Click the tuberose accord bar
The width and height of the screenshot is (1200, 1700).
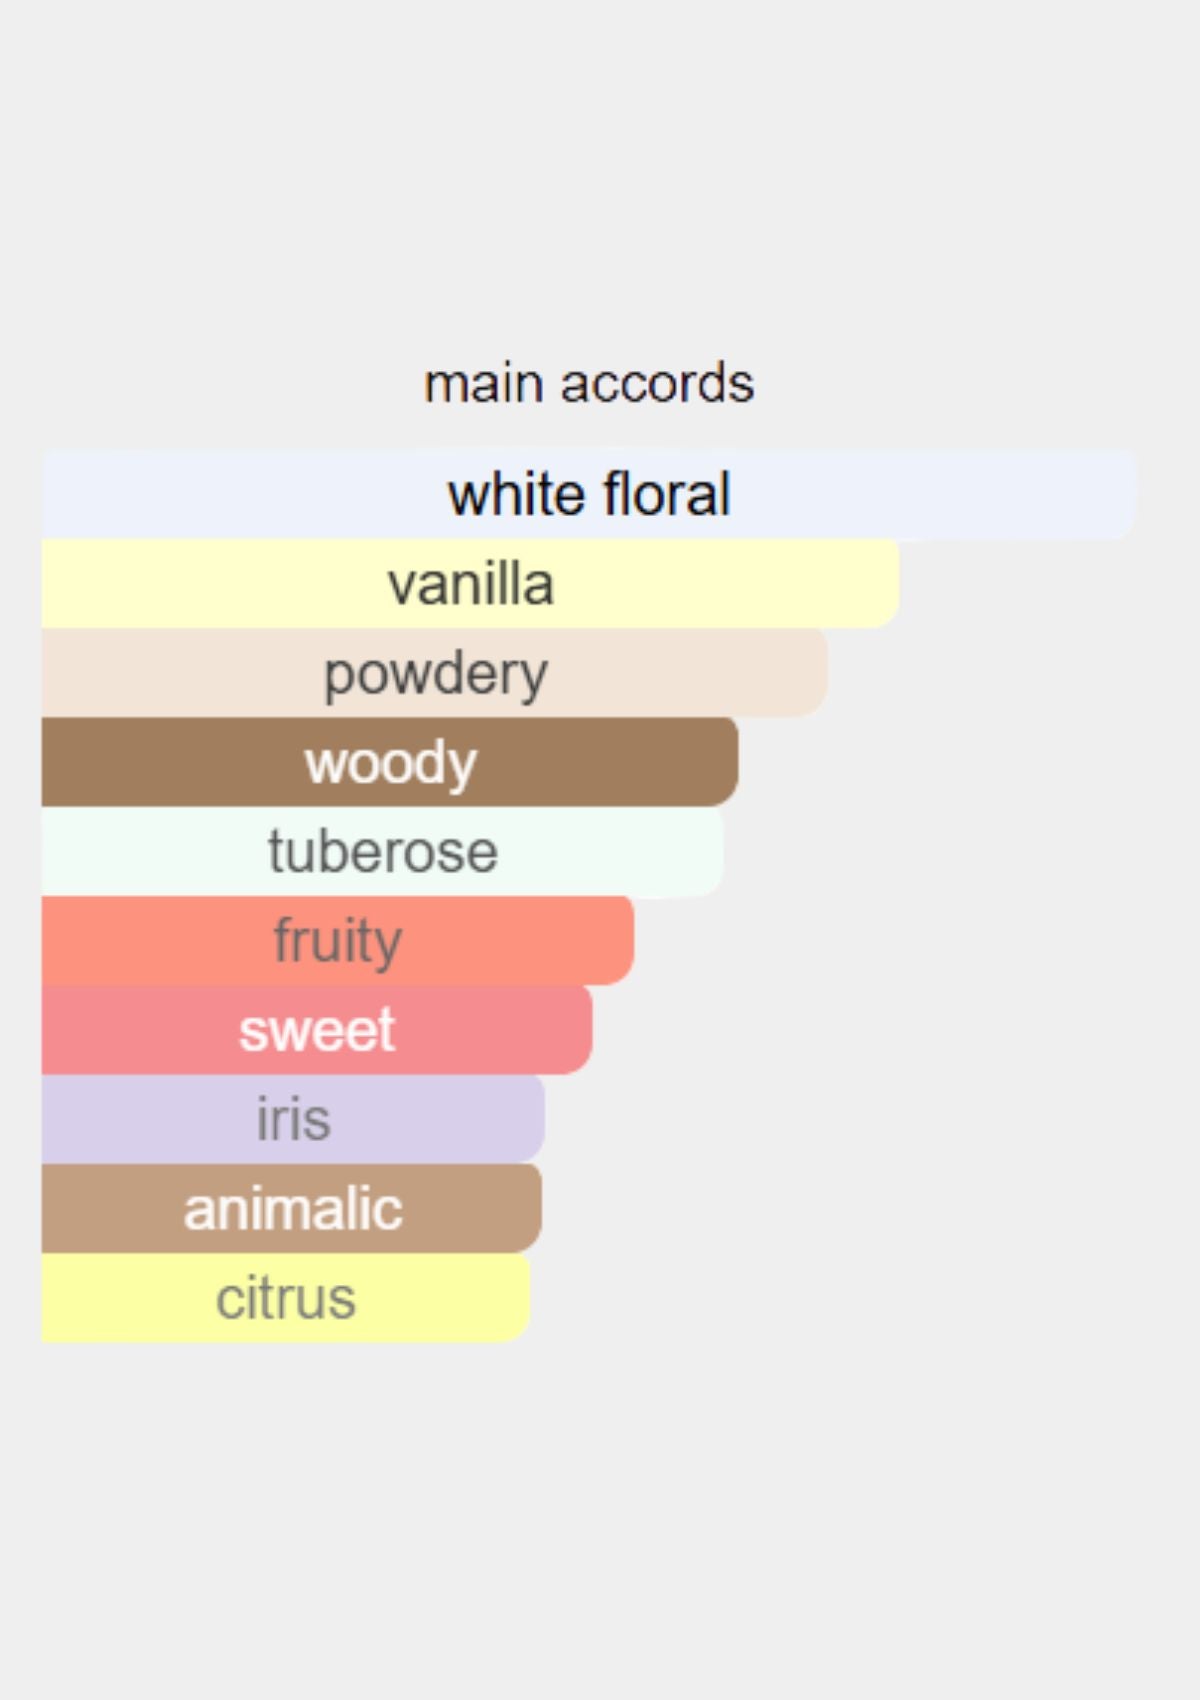click(382, 852)
